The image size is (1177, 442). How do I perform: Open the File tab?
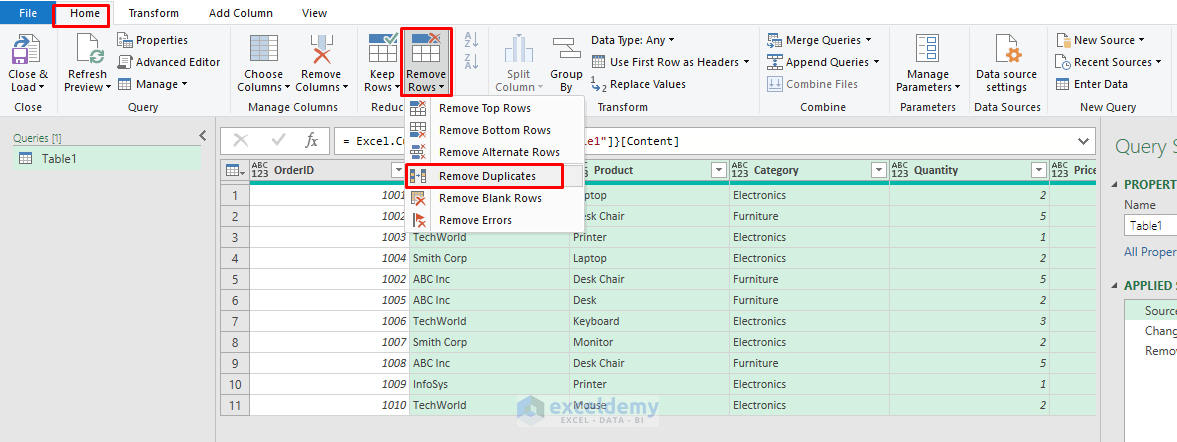(28, 13)
